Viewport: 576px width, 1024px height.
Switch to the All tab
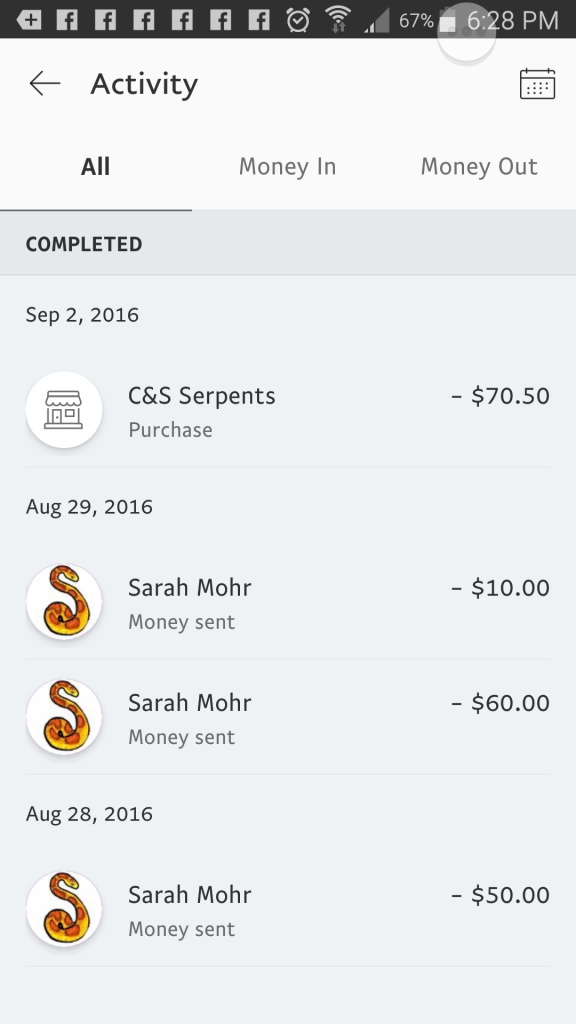(95, 167)
